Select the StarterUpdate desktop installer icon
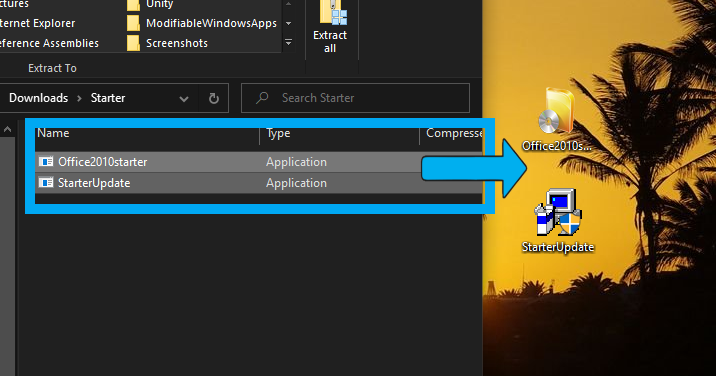 (558, 221)
